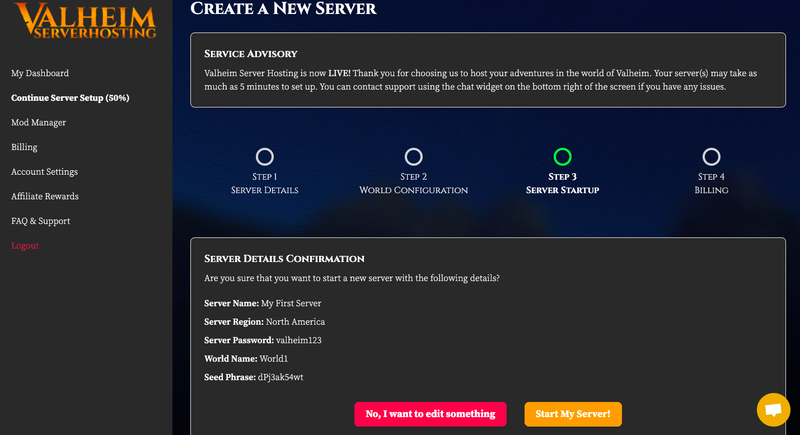This screenshot has width=800, height=435.
Task: Select the green Step 3 Server Startup circle
Action: click(x=562, y=157)
